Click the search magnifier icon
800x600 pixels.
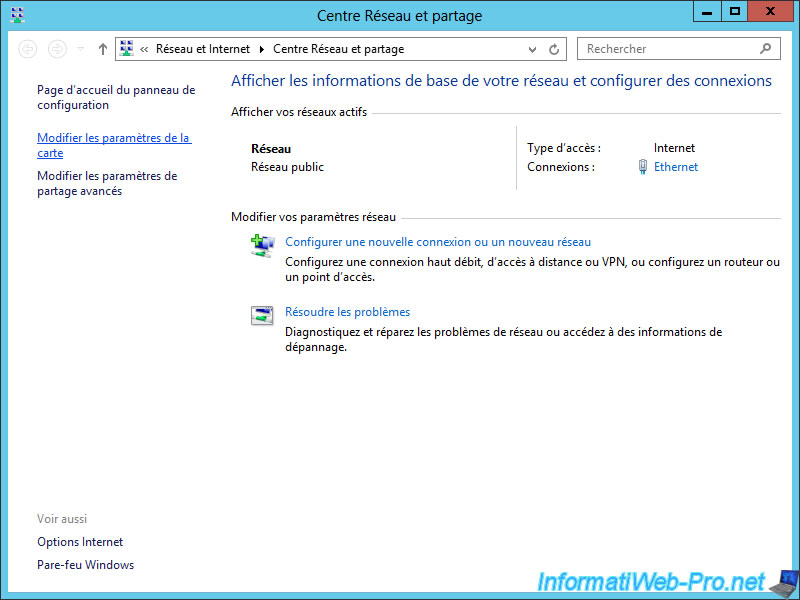point(765,48)
